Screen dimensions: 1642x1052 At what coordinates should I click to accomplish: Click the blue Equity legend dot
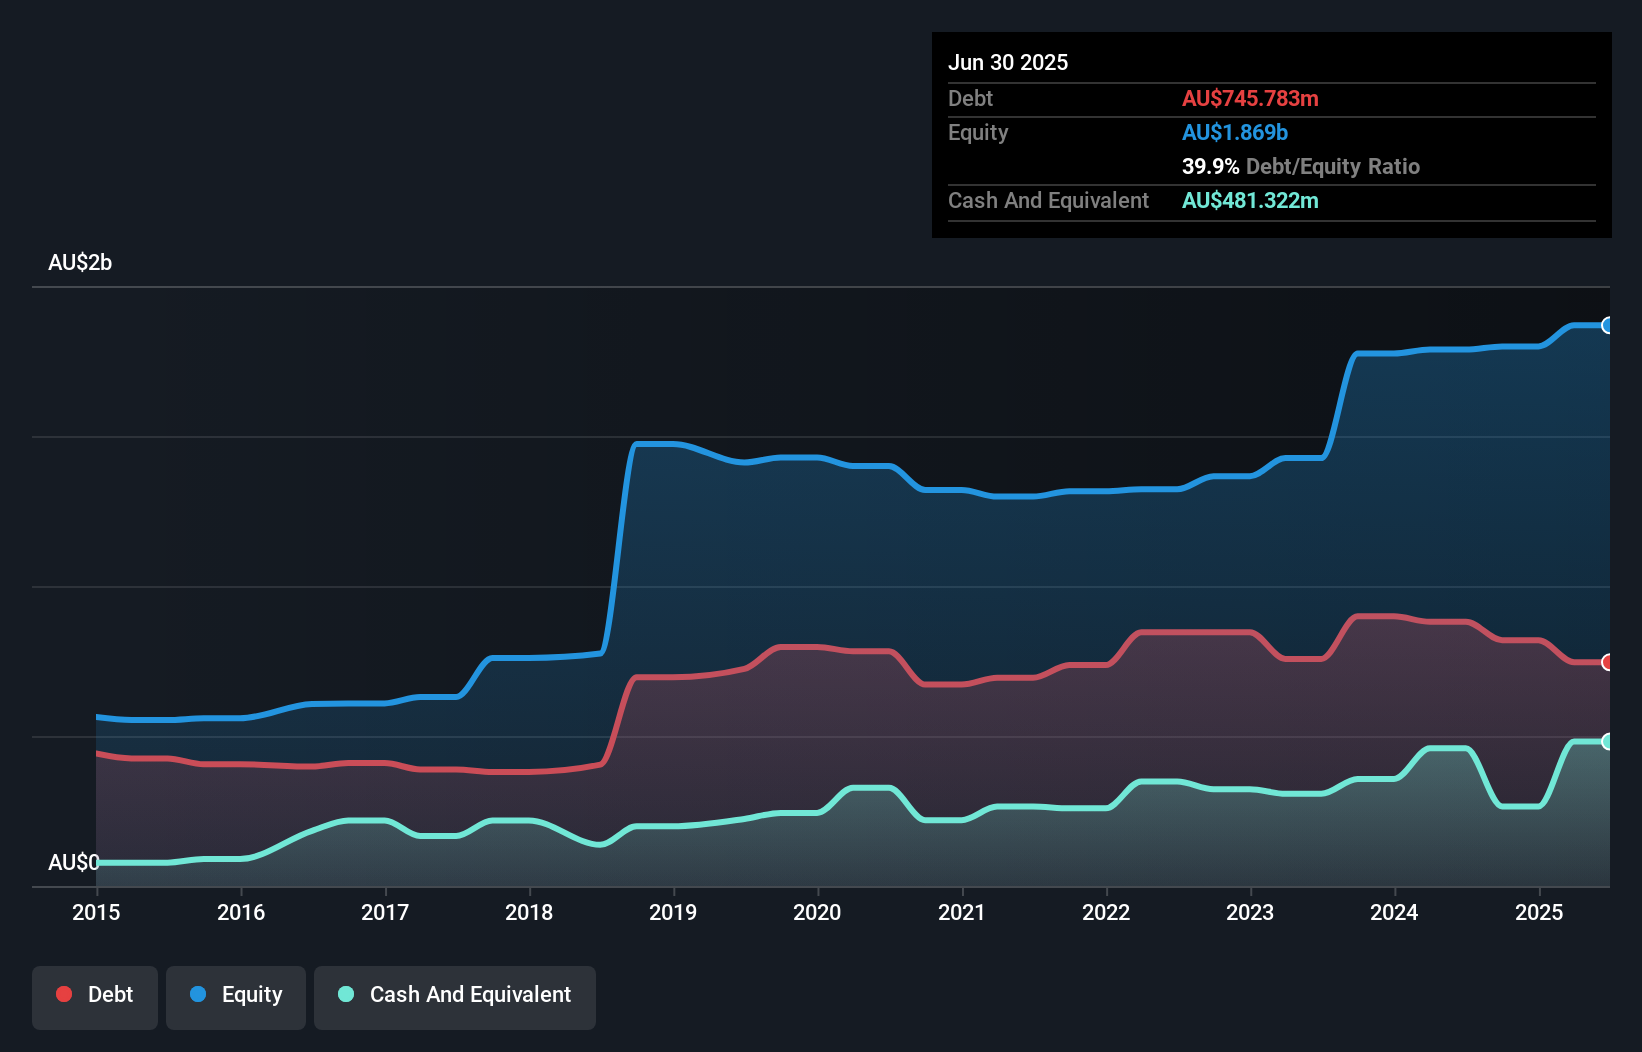tap(198, 994)
